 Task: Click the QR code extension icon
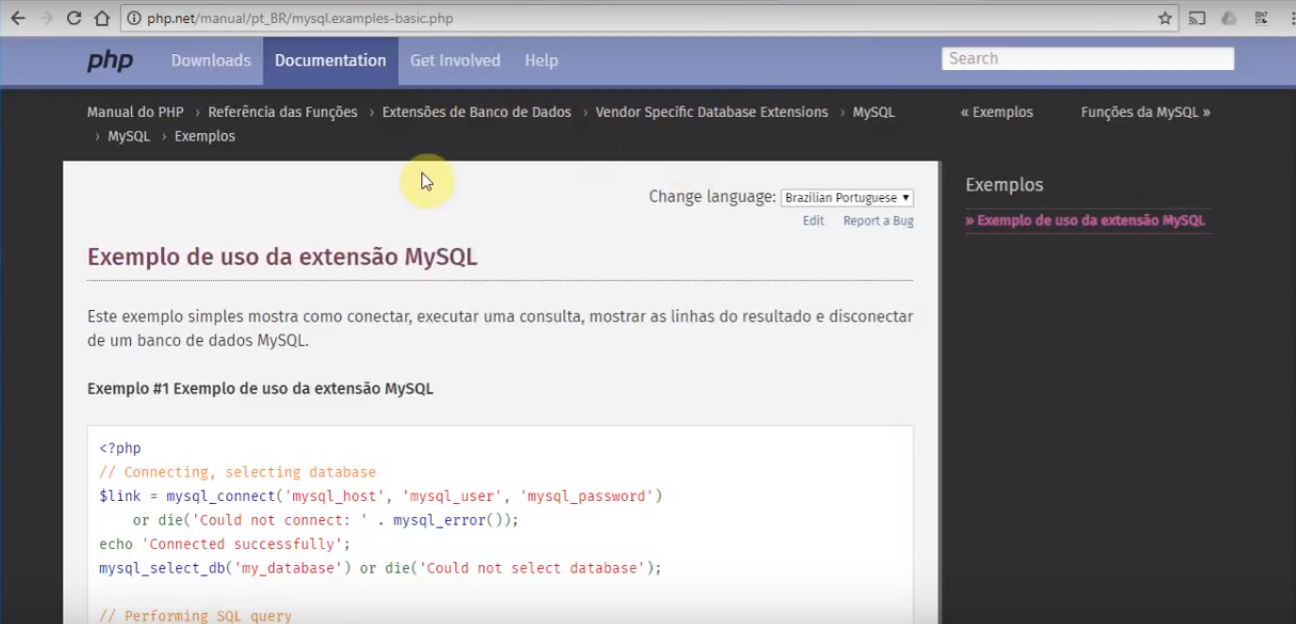click(1260, 18)
